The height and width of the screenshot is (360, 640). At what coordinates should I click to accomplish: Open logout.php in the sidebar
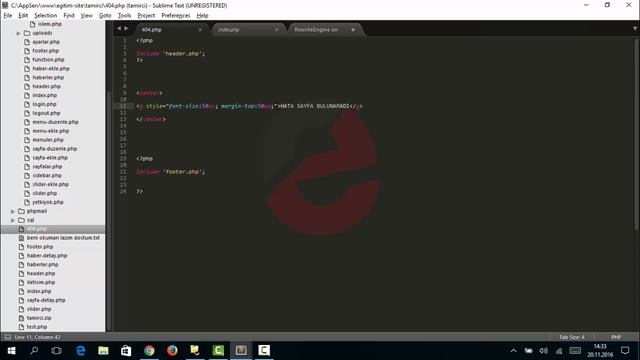click(46, 113)
